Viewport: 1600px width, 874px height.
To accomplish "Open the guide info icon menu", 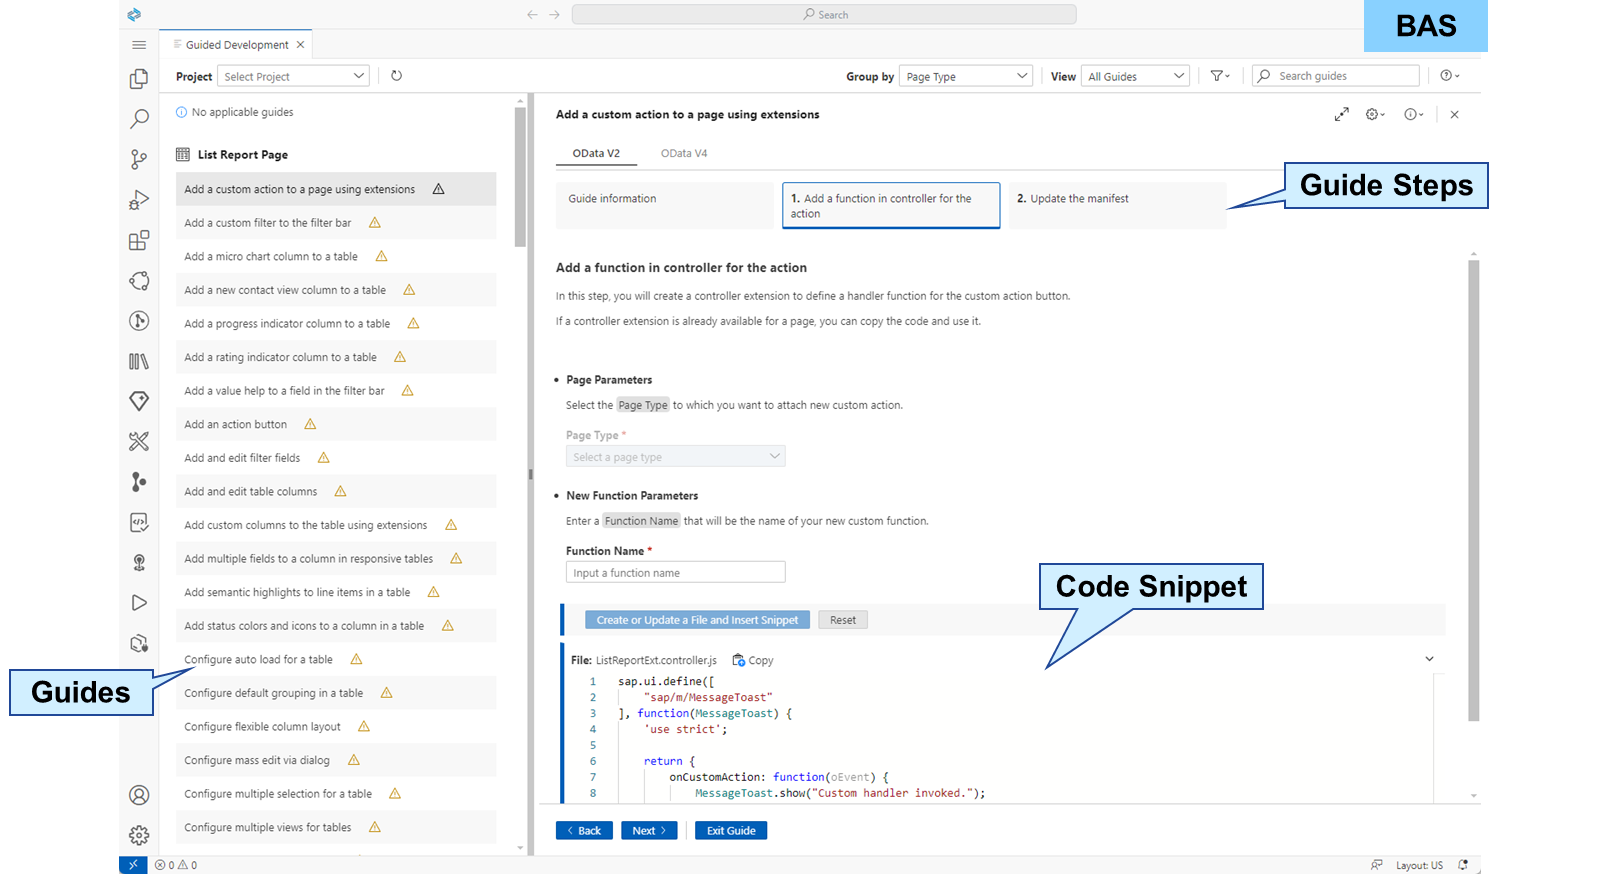I will point(1413,115).
